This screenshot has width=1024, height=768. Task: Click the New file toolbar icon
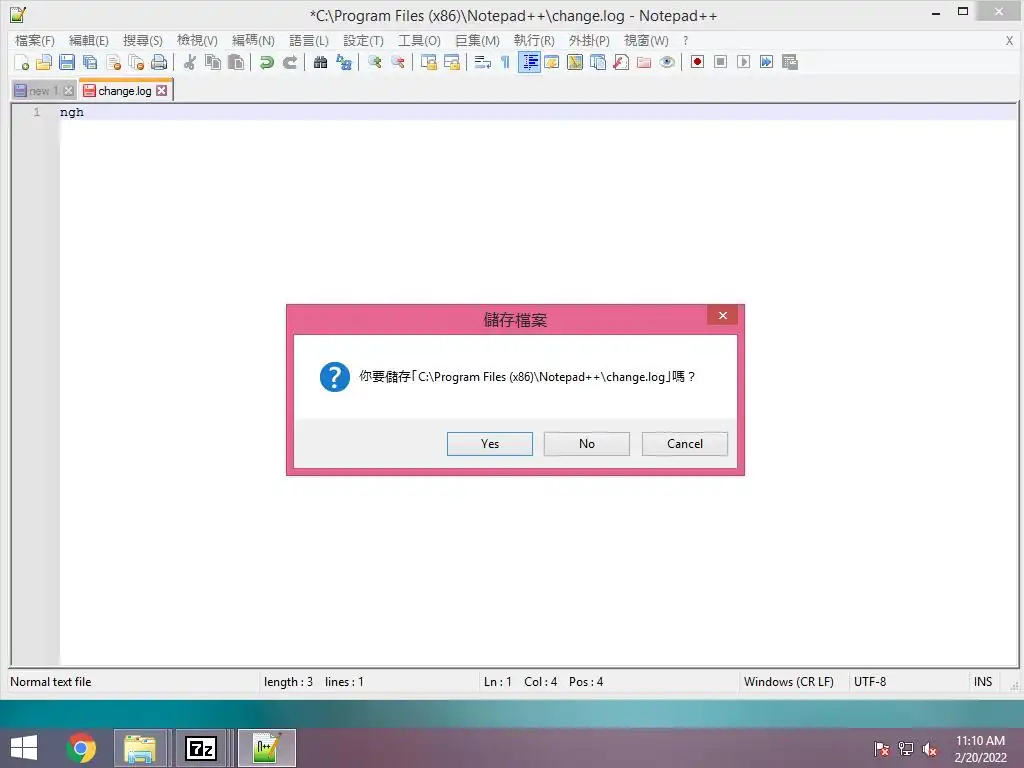[x=22, y=62]
